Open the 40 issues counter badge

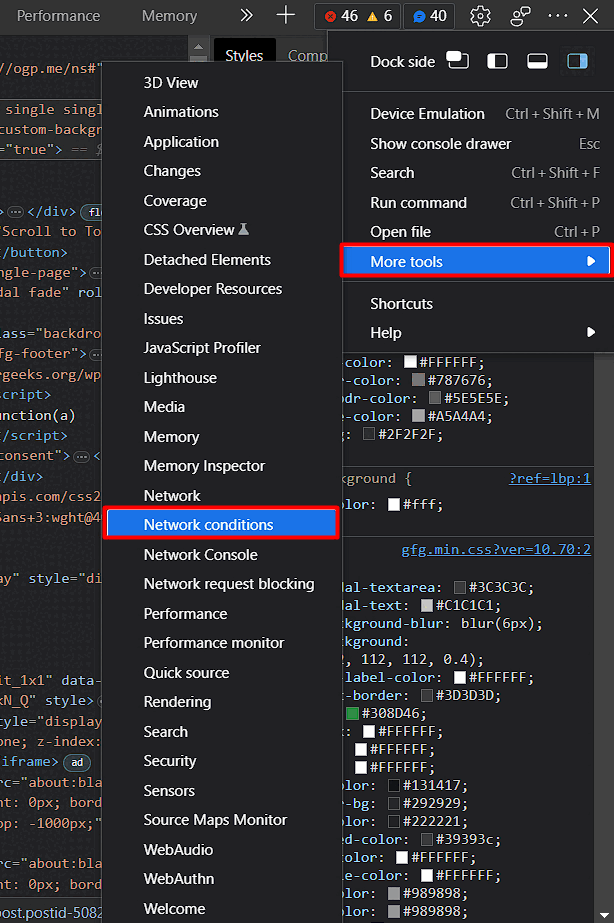429,16
